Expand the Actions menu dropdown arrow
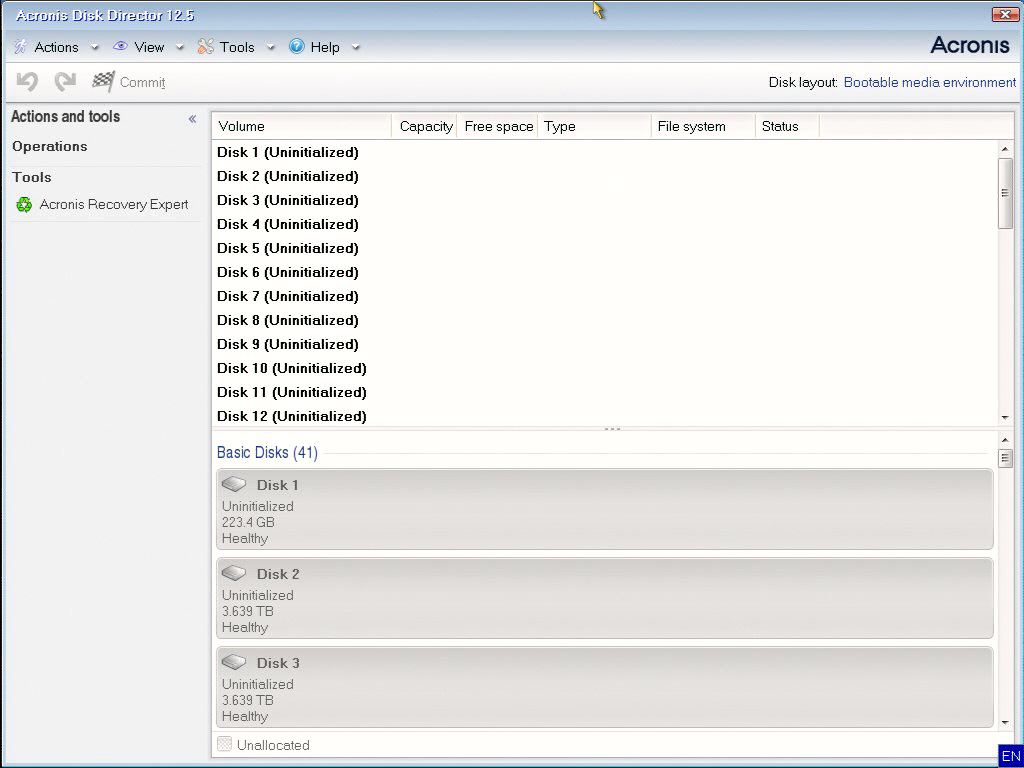The image size is (1024, 768). (94, 47)
